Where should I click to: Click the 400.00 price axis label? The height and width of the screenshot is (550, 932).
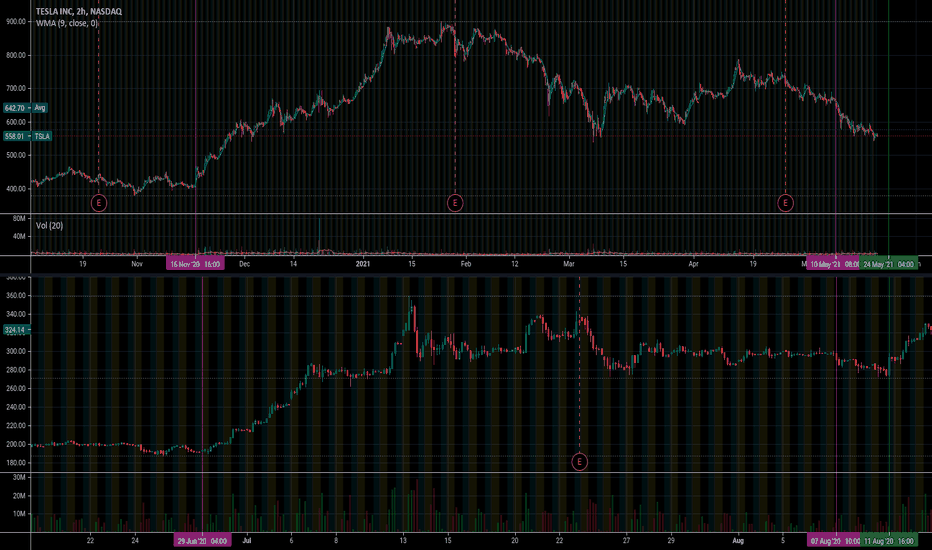pos(16,189)
